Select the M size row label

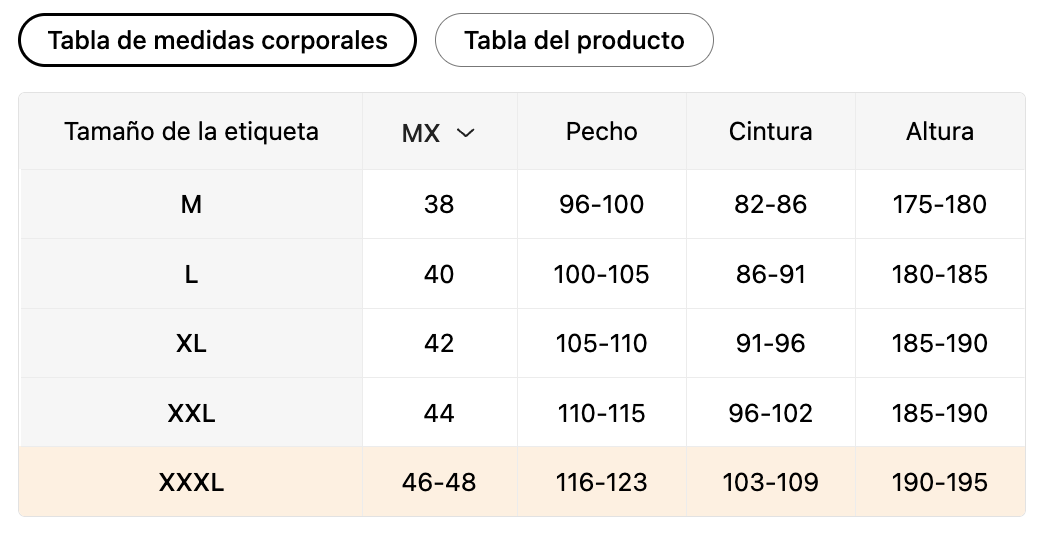pyautogui.click(x=191, y=205)
